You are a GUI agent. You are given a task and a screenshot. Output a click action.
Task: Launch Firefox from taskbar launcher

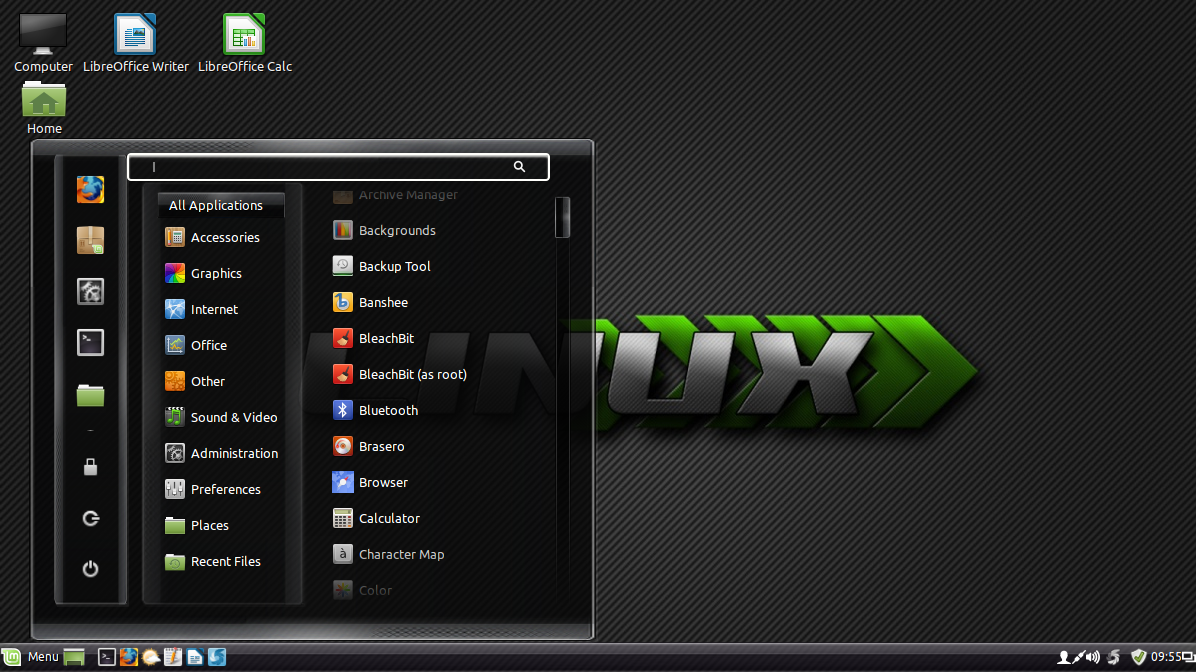click(x=129, y=657)
